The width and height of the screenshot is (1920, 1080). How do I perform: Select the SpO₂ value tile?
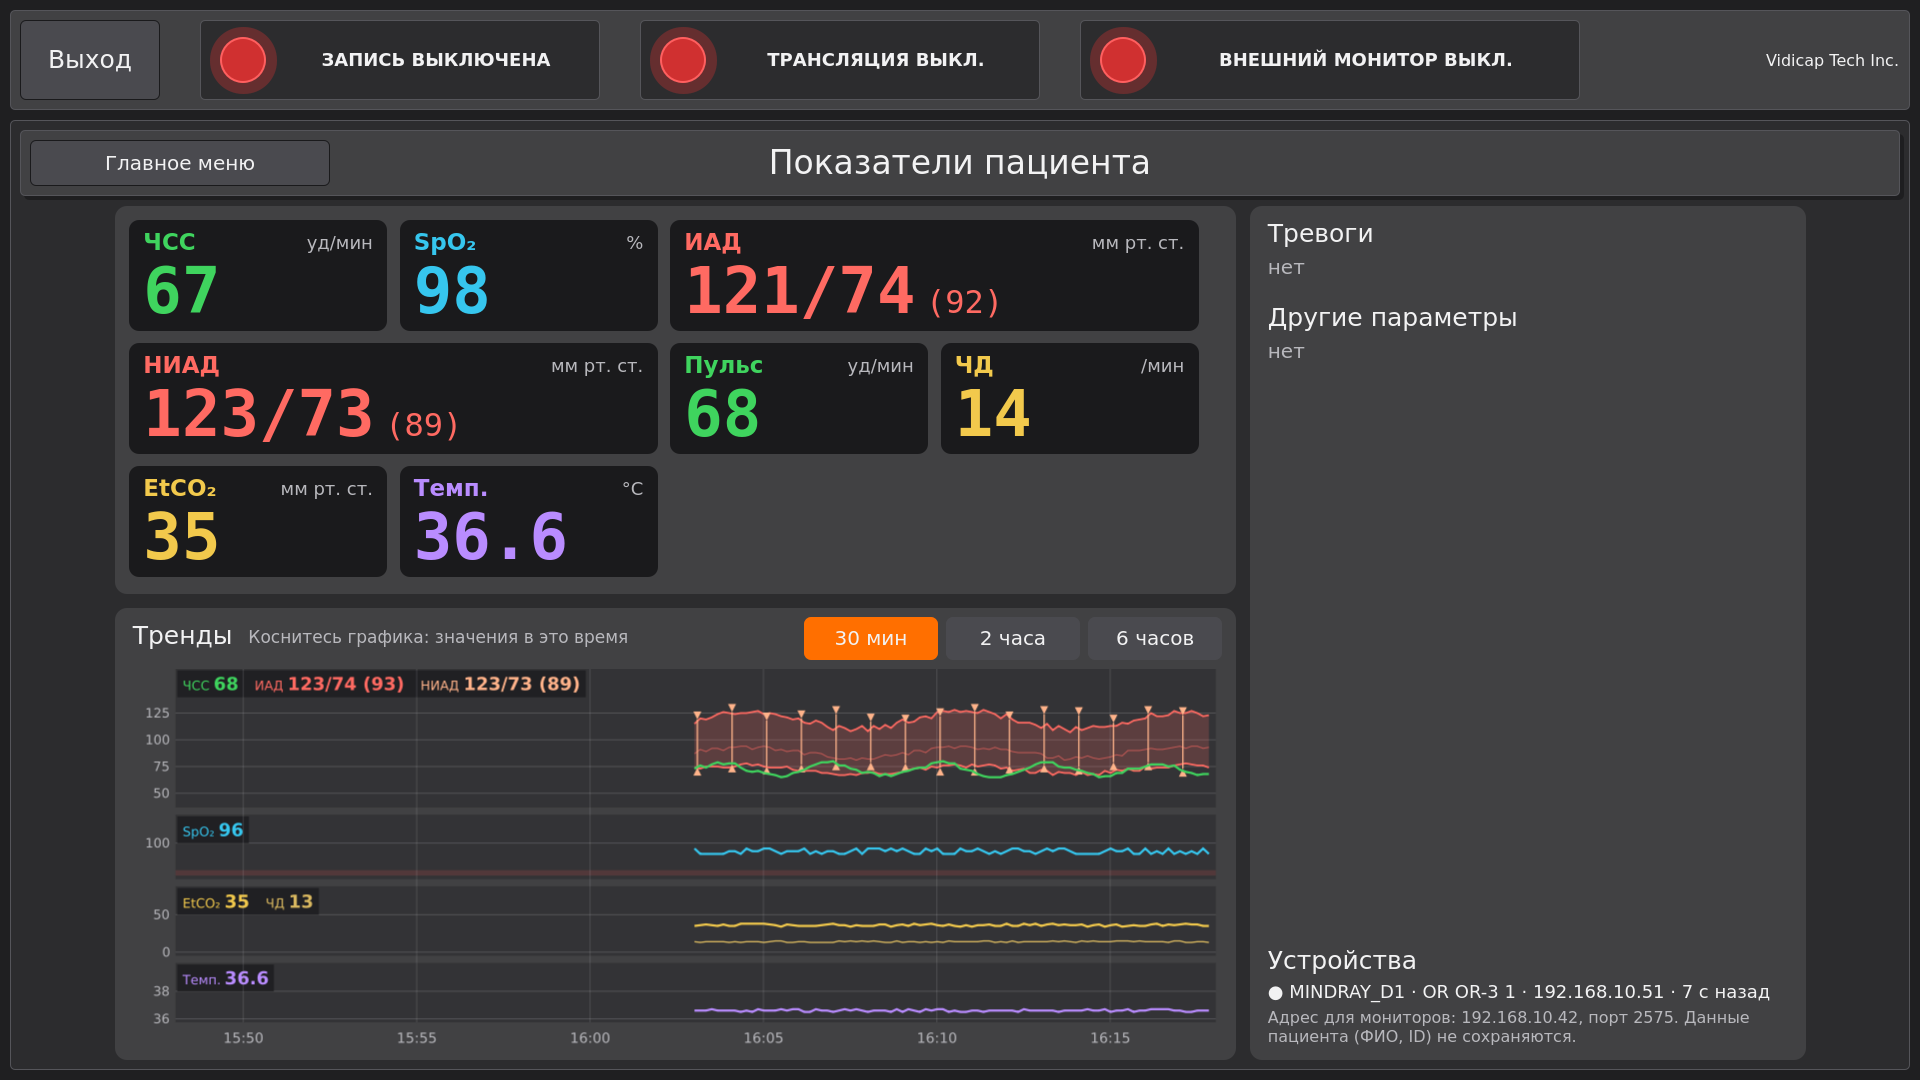529,275
